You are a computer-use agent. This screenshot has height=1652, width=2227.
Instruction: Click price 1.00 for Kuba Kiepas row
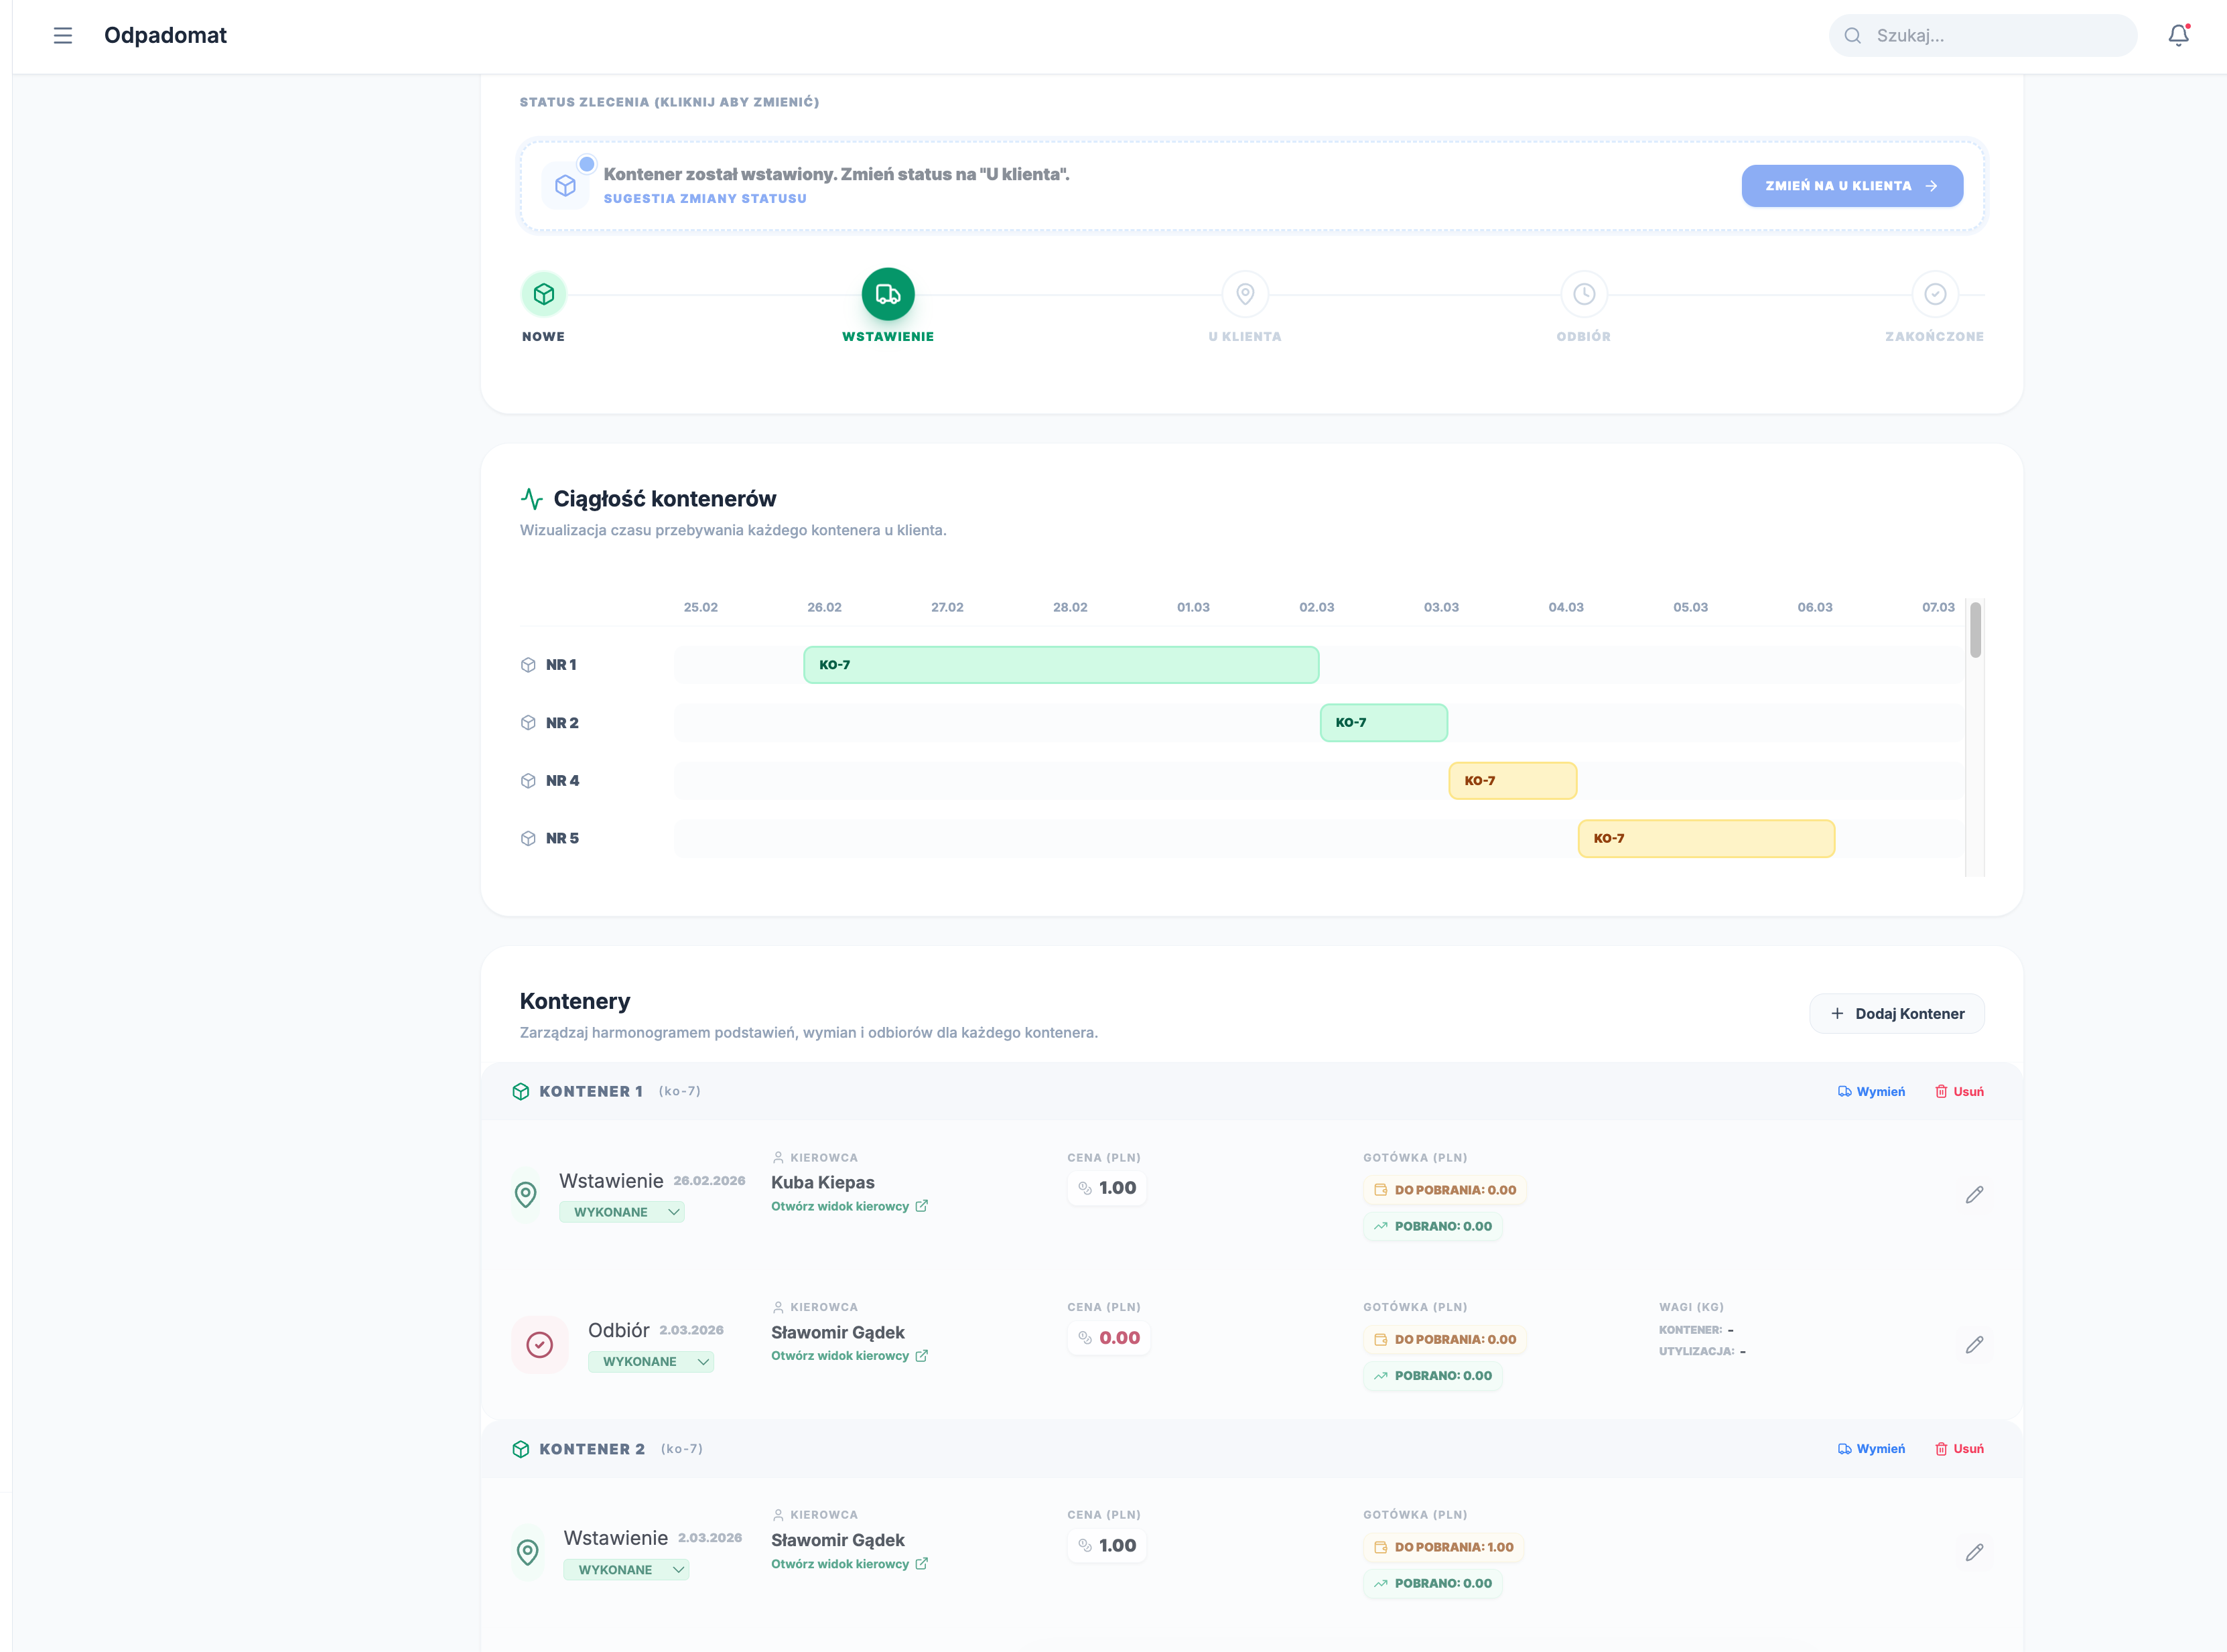coord(1106,1188)
